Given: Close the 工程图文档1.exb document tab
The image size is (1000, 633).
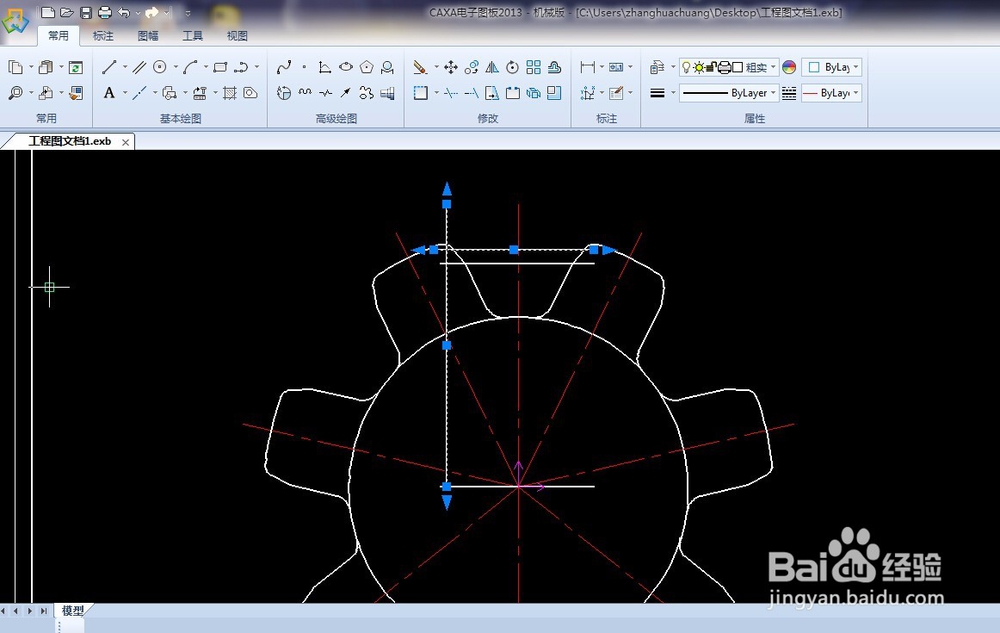Looking at the screenshot, I should (x=126, y=142).
